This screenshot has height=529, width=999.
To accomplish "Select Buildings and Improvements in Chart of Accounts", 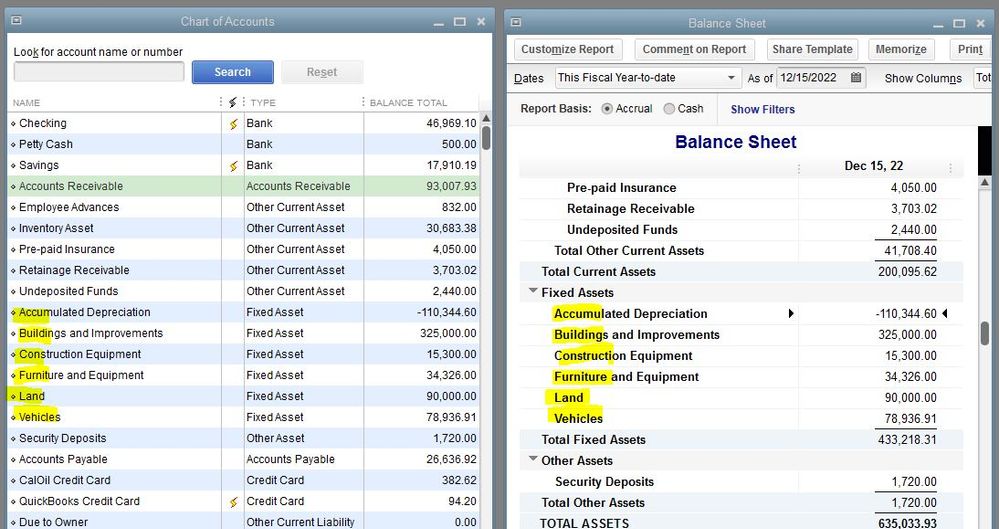I will point(243,333).
